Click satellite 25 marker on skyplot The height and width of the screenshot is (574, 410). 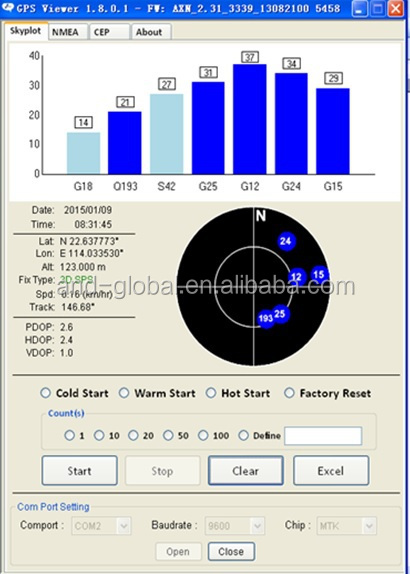pyautogui.click(x=280, y=314)
